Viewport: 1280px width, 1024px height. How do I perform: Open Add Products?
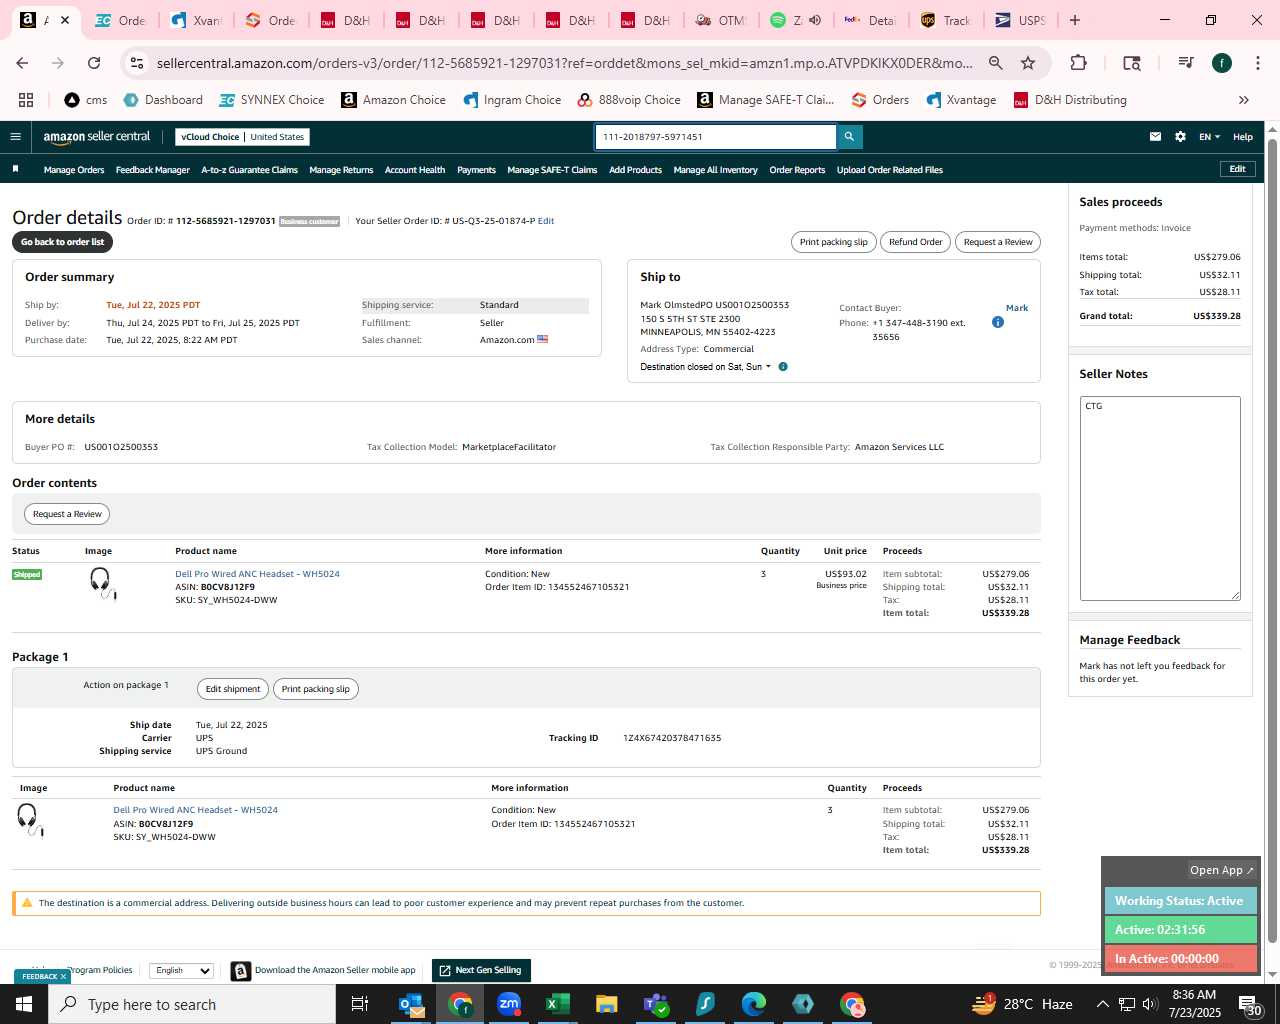click(635, 170)
